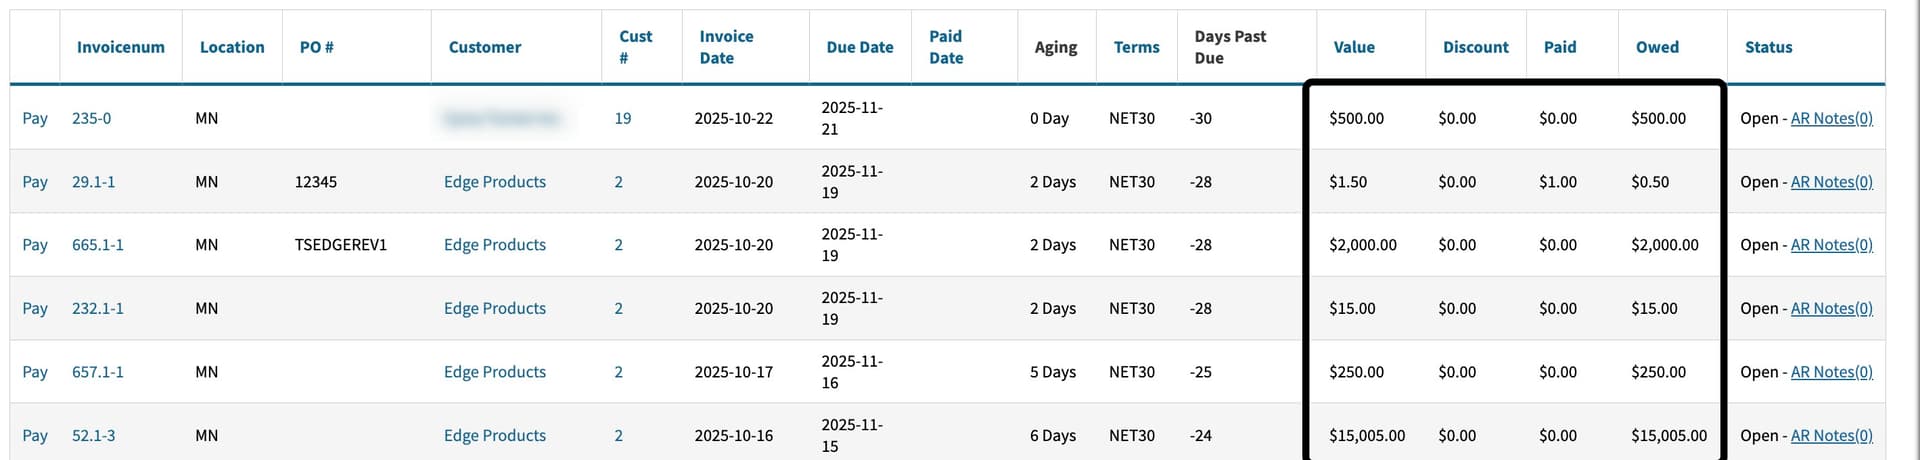Sort by Location column header

click(232, 47)
